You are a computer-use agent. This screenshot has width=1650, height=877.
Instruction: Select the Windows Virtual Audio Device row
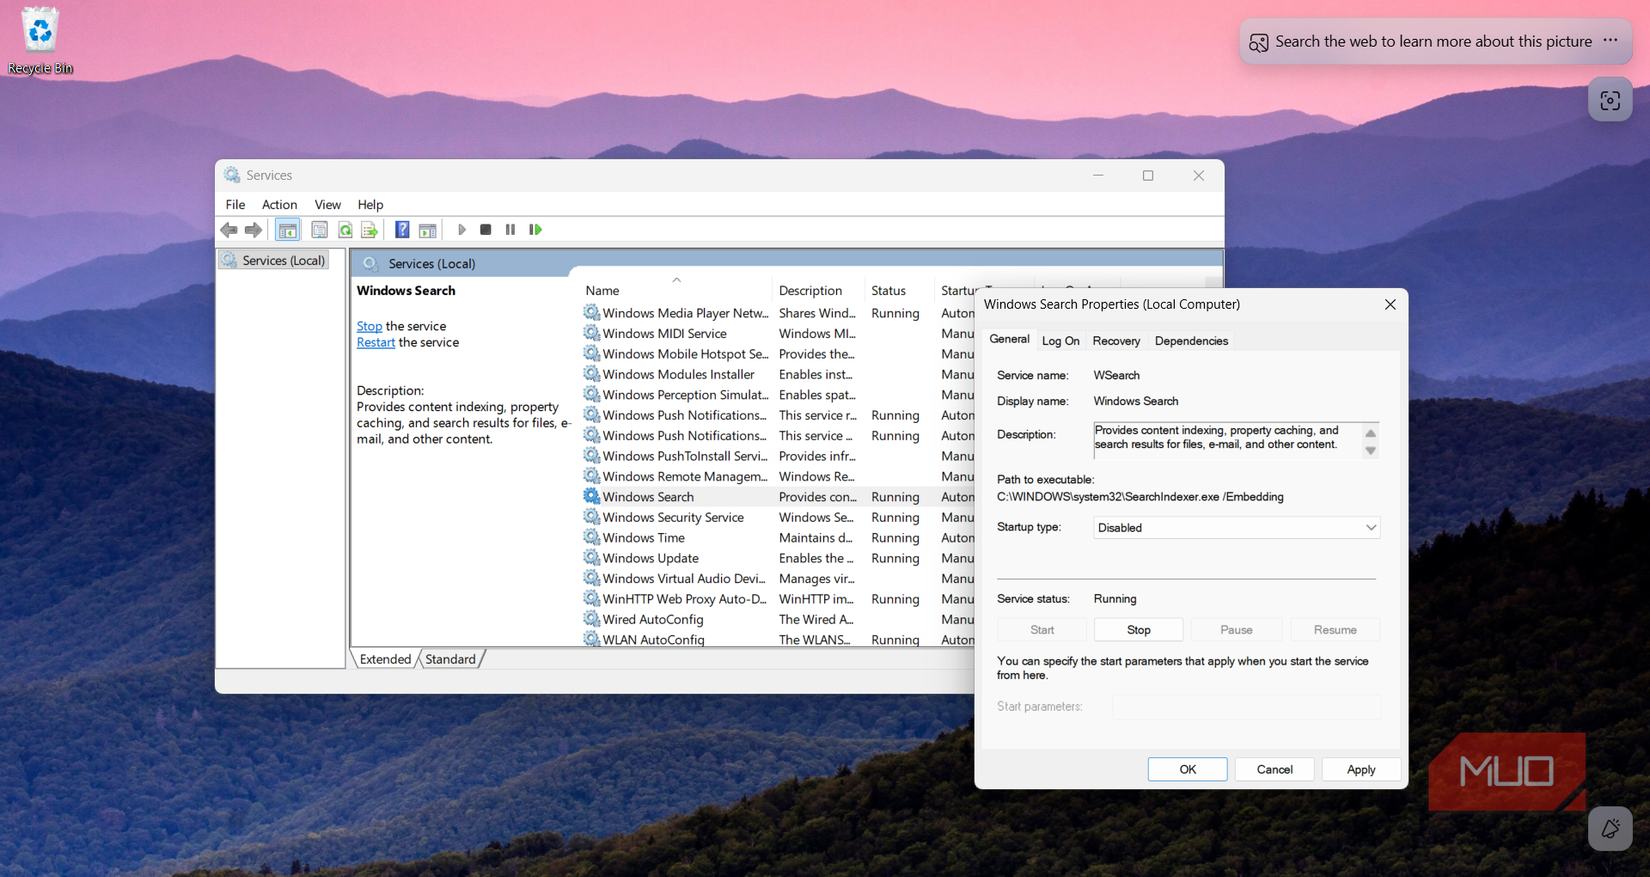point(777,578)
